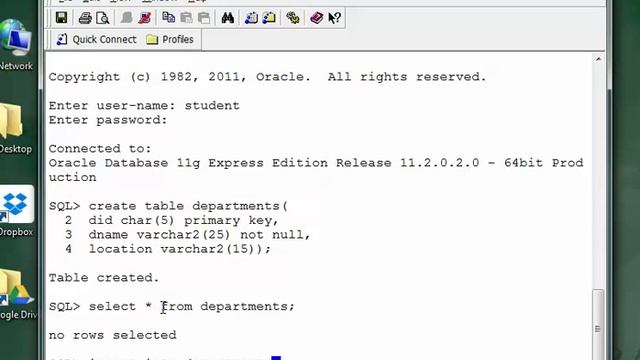Open Settings from the toolbar icon
The width and height of the screenshot is (640, 360).
tap(293, 18)
